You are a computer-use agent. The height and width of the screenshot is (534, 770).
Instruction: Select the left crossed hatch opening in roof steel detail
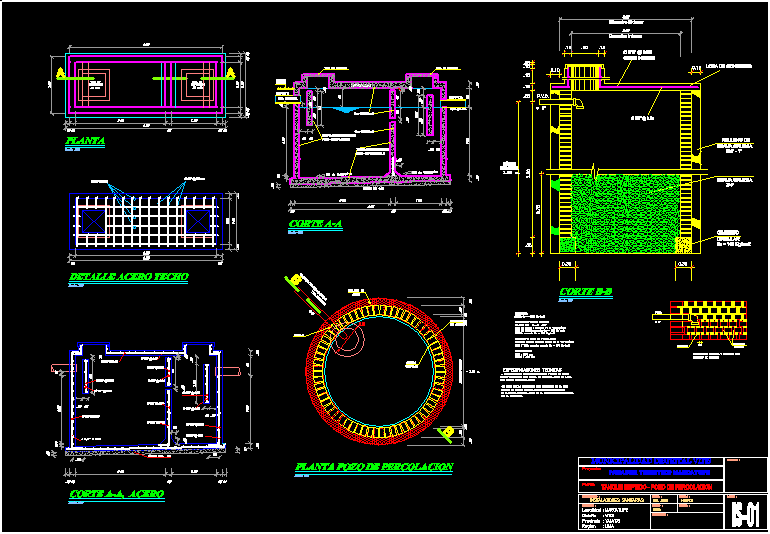pyautogui.click(x=93, y=221)
